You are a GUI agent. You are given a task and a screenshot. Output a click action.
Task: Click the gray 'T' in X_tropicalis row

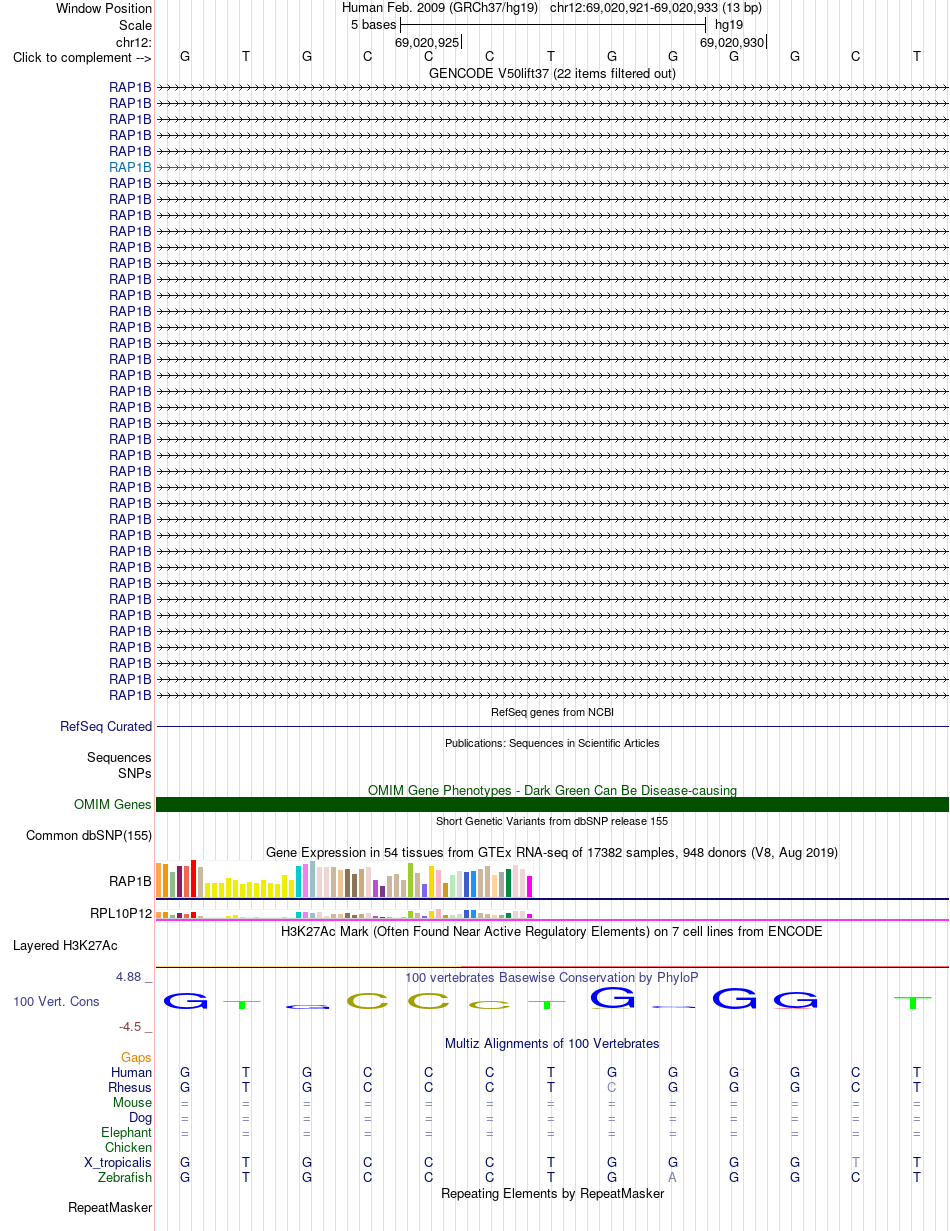click(x=855, y=1163)
